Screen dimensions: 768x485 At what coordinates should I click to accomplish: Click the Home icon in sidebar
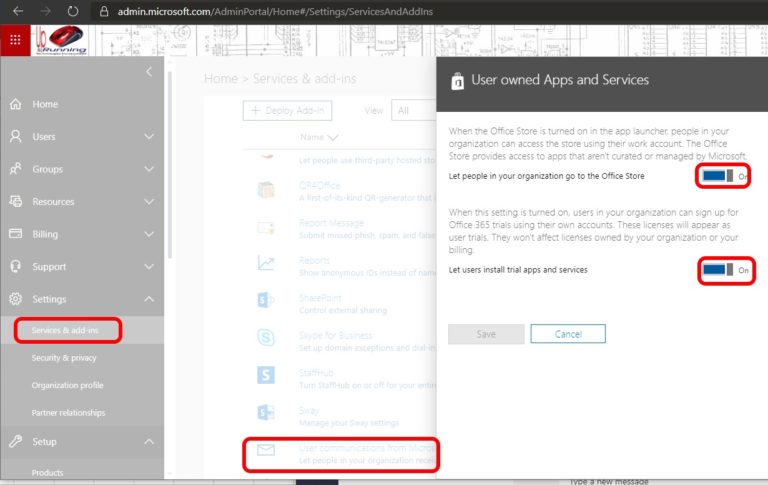pos(15,104)
